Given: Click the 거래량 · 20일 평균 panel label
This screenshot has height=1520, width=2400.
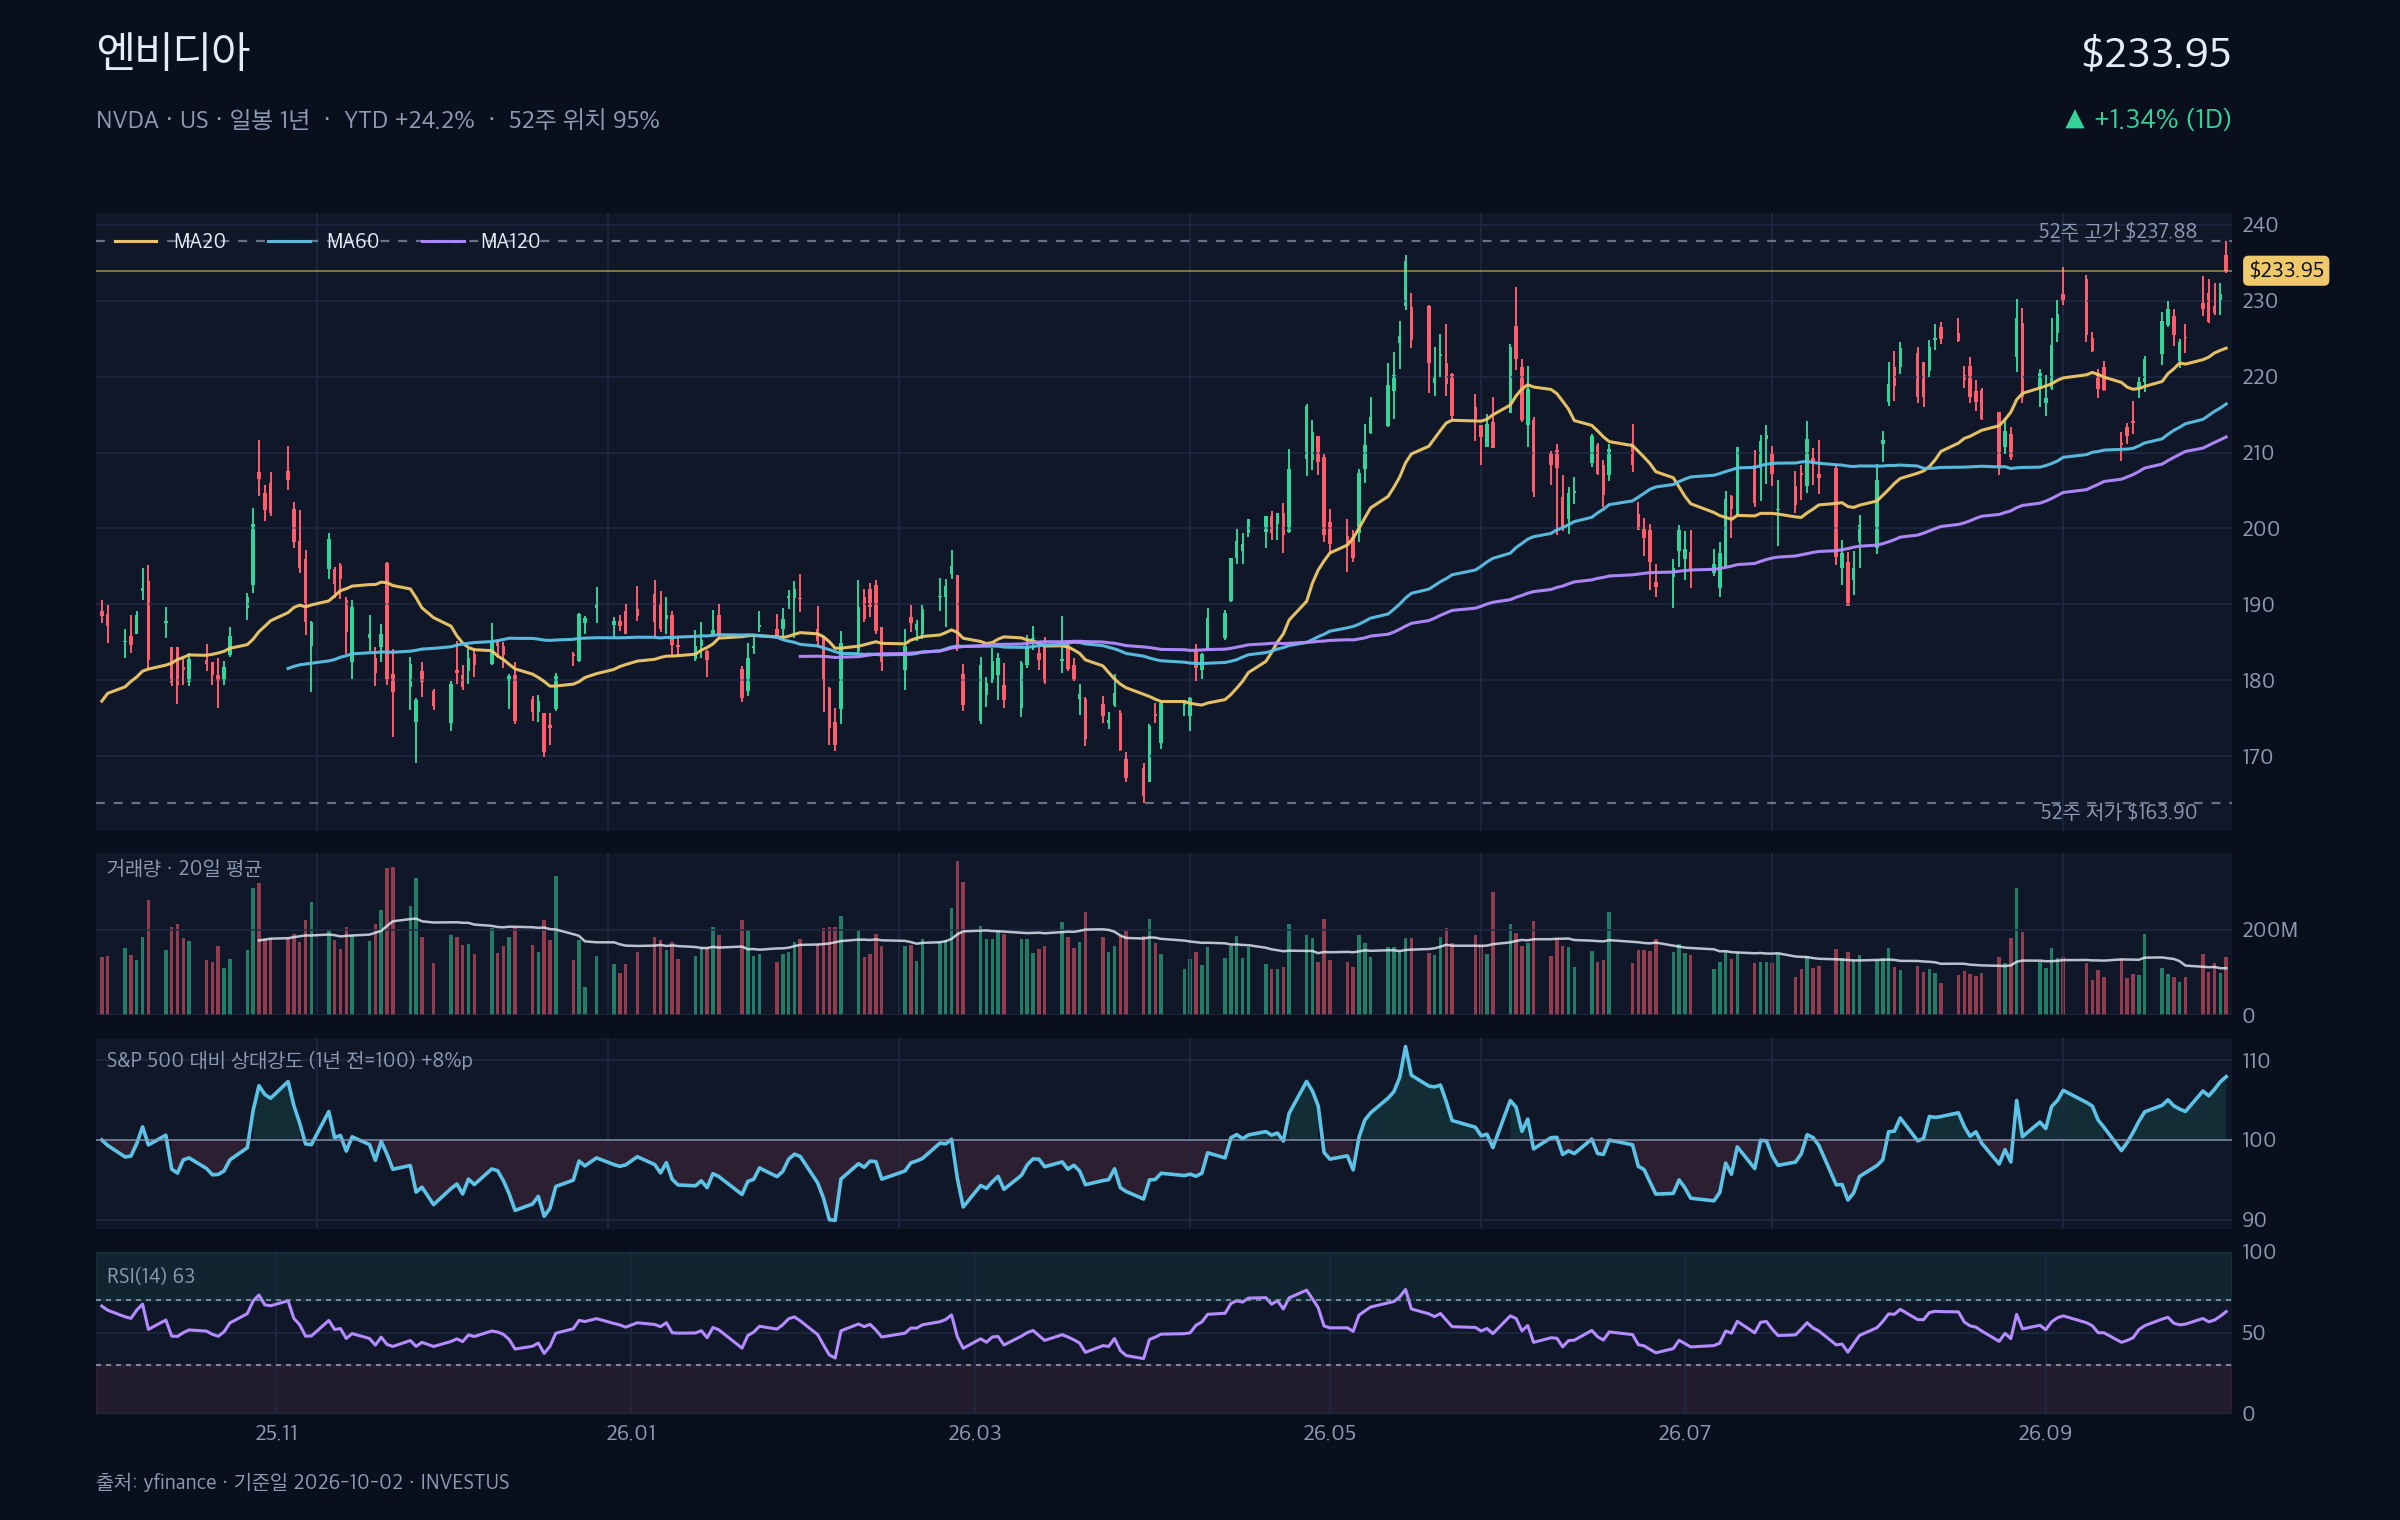Looking at the screenshot, I should pos(184,868).
